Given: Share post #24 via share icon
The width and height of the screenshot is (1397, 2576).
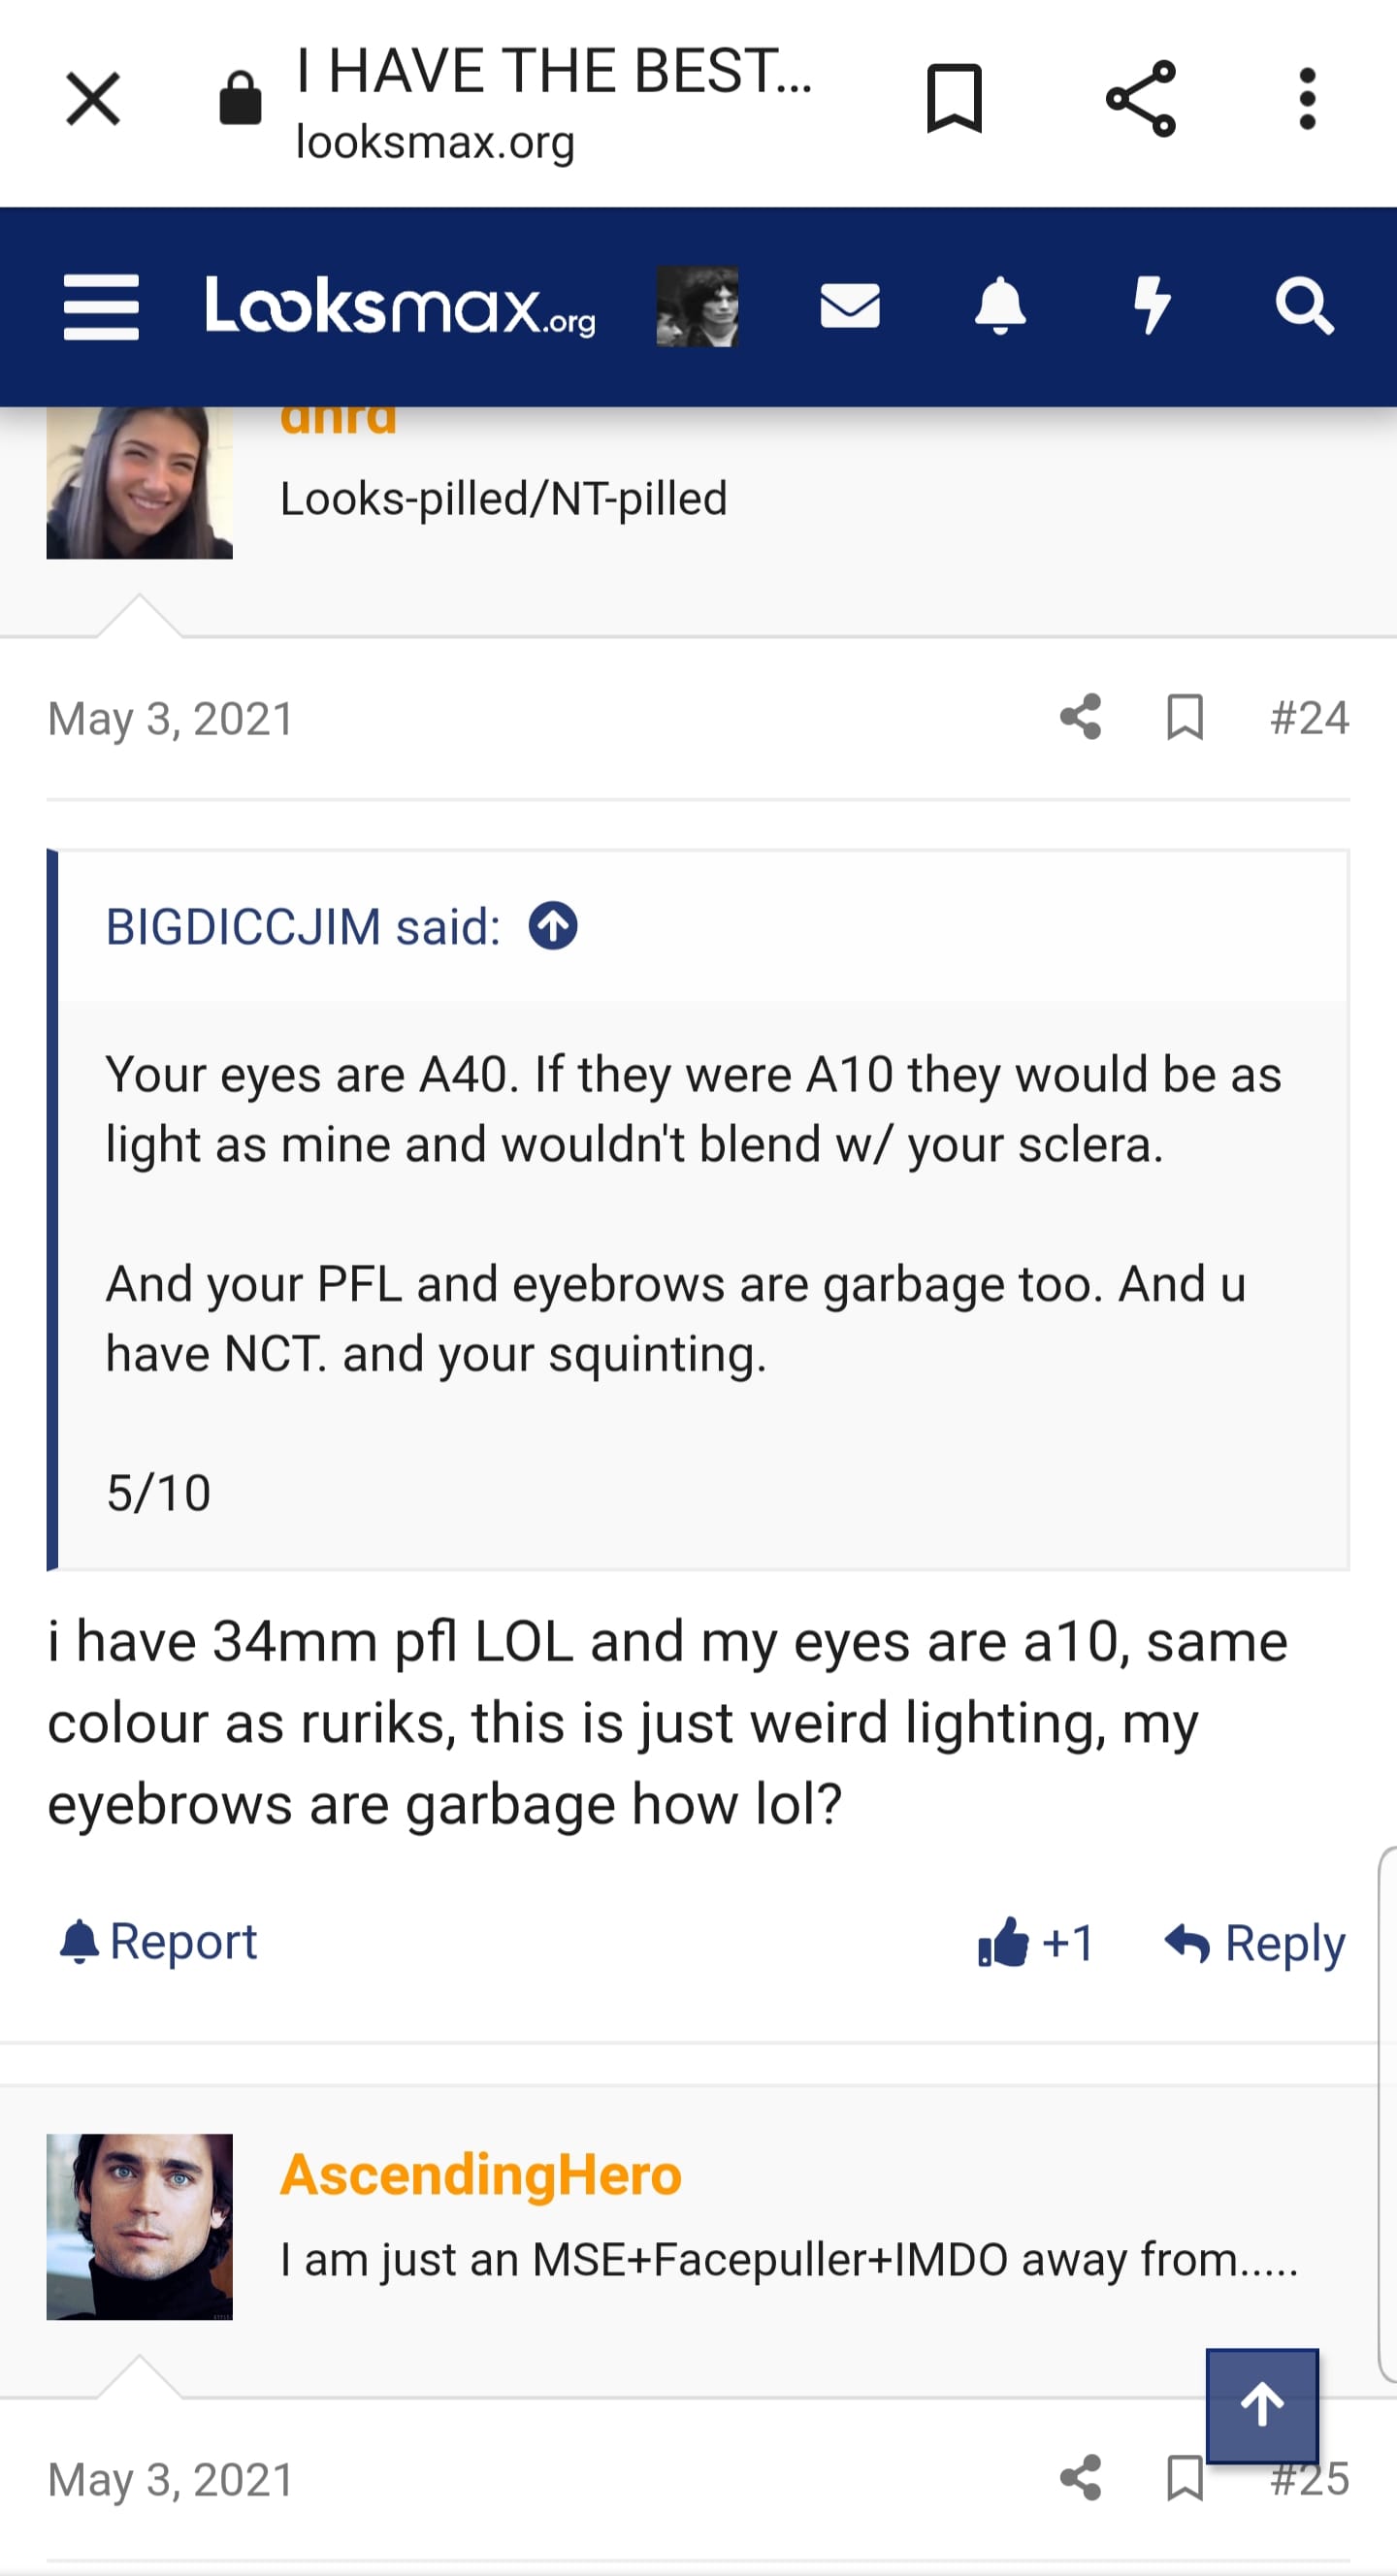Looking at the screenshot, I should point(1081,717).
